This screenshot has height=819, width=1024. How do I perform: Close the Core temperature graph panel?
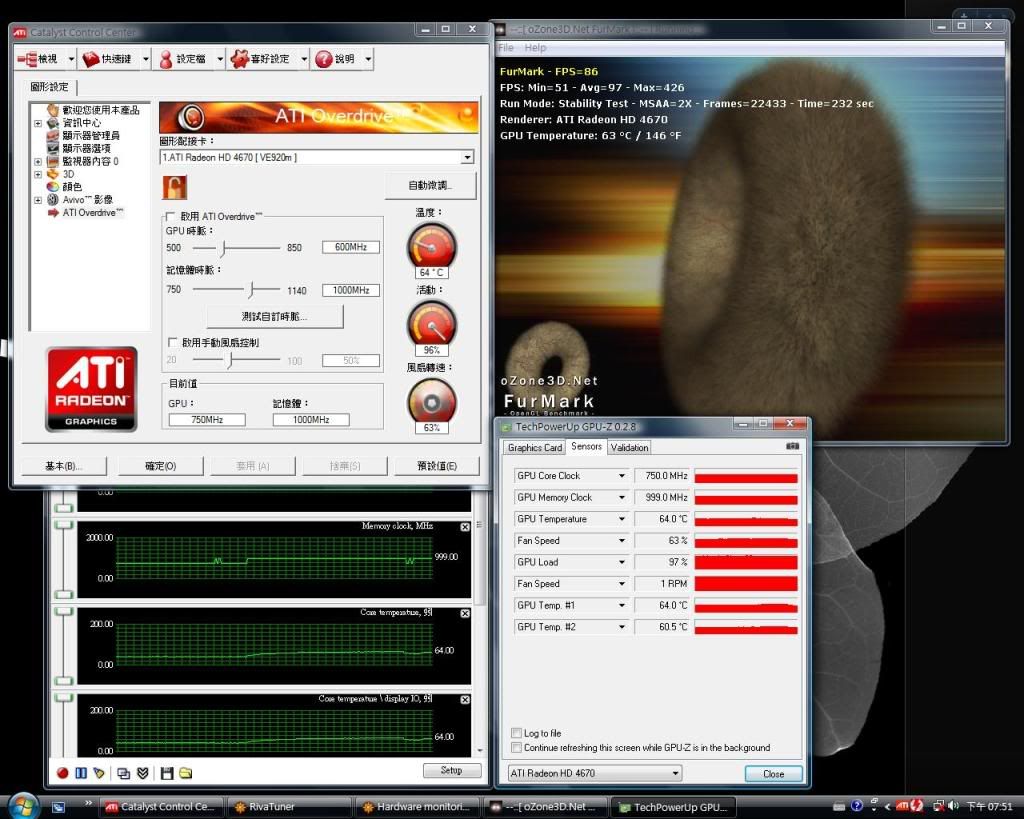(465, 613)
